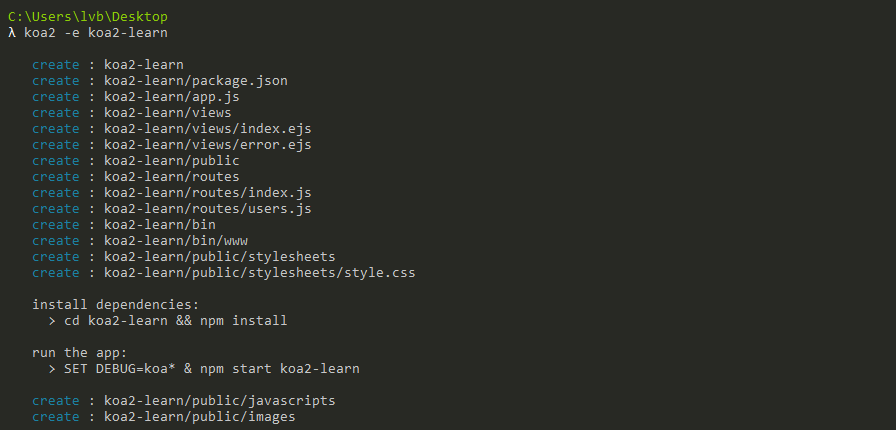Click the koa2-learn/public/images path

[x=199, y=417]
